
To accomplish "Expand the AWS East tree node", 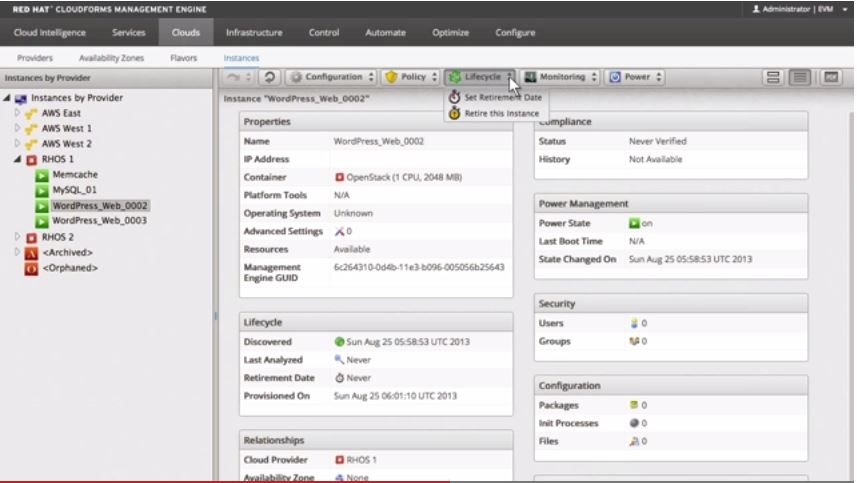I will pyautogui.click(x=17, y=113).
